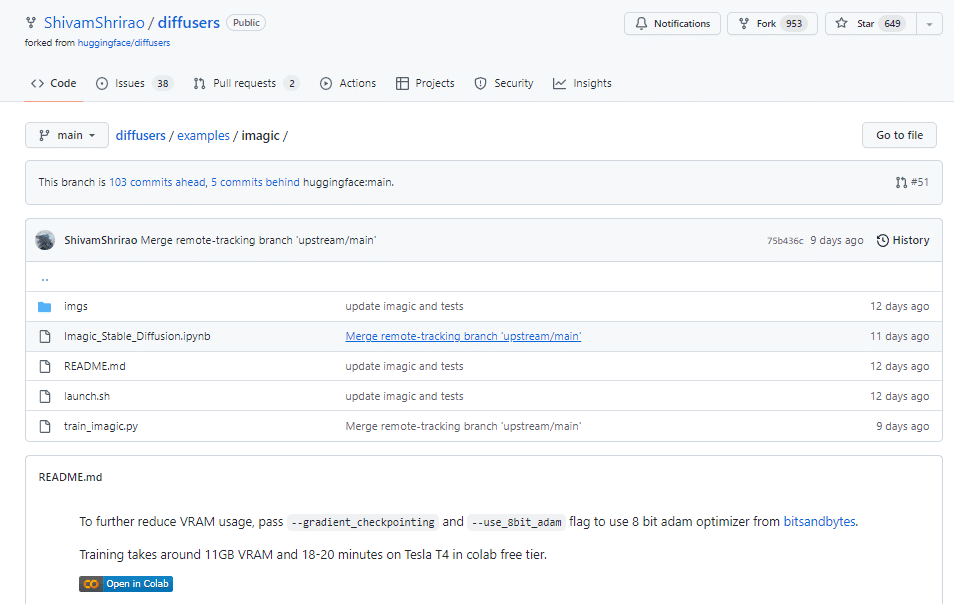
Task: Open the Pull requests tab
Action: (246, 83)
